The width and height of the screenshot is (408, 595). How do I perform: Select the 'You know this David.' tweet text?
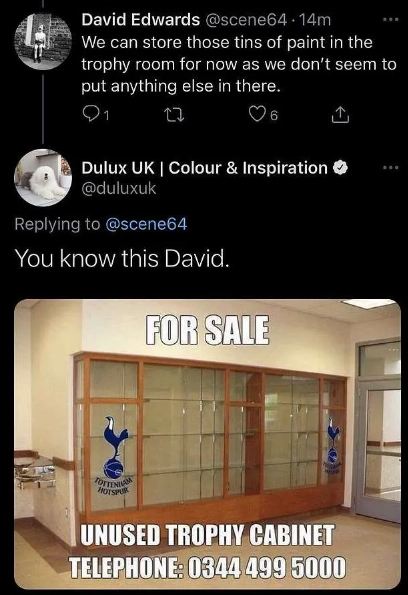coord(122,259)
